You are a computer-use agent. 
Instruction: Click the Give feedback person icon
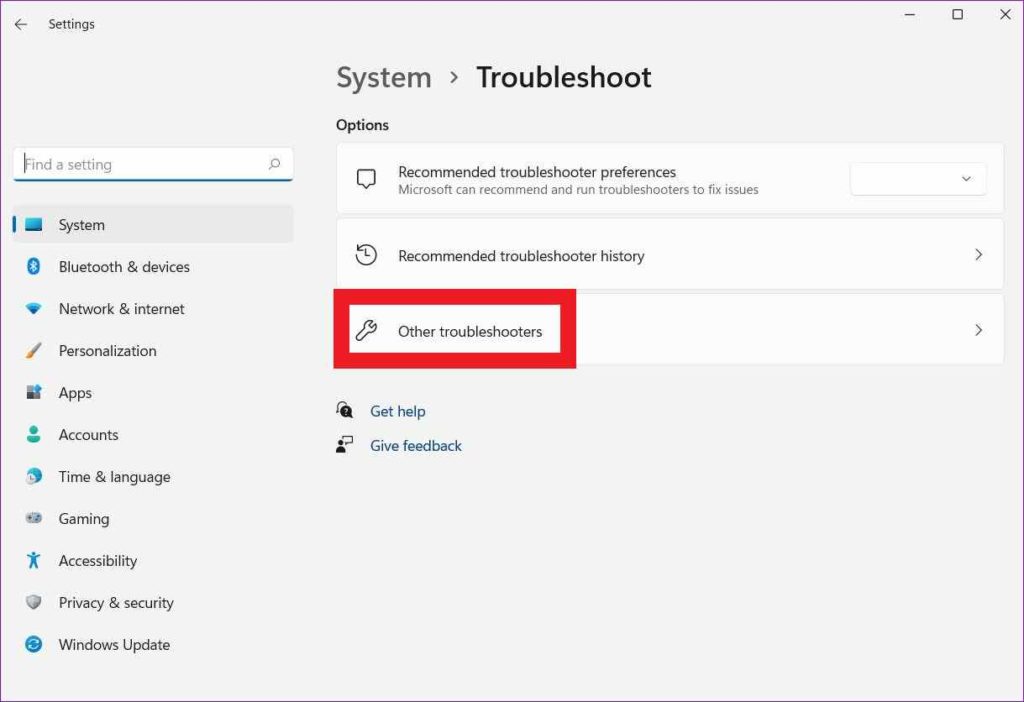(x=344, y=445)
